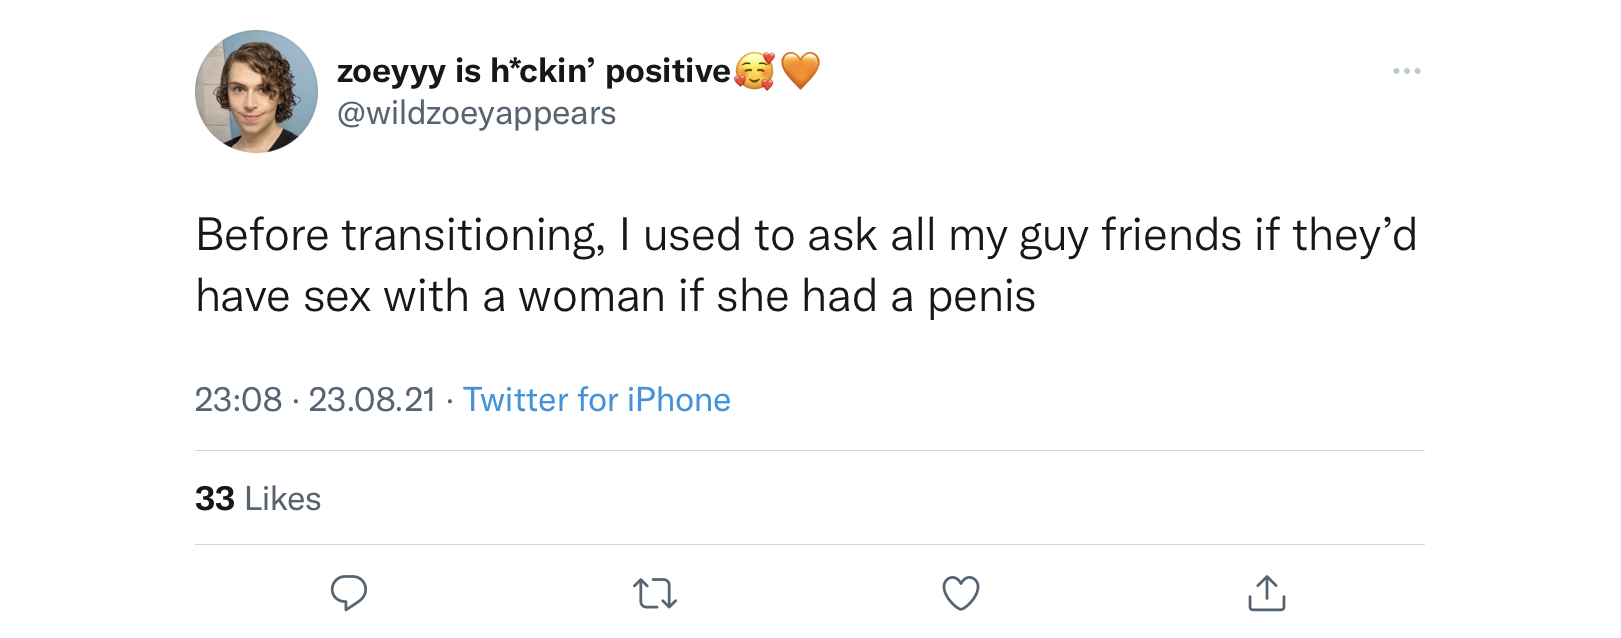Click the bold '33' like count
This screenshot has width=1621, height=638.
tap(215, 499)
